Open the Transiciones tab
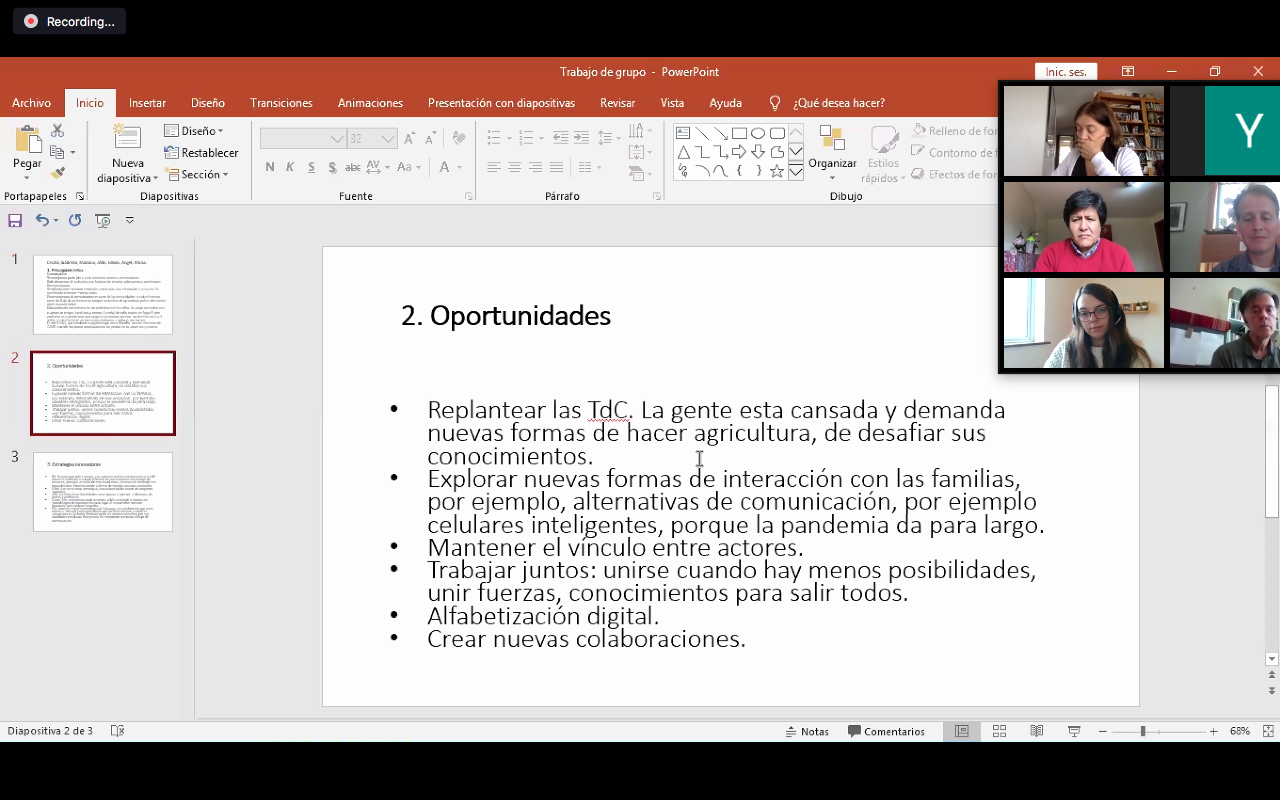Screen dimensions: 1280x800 281,103
